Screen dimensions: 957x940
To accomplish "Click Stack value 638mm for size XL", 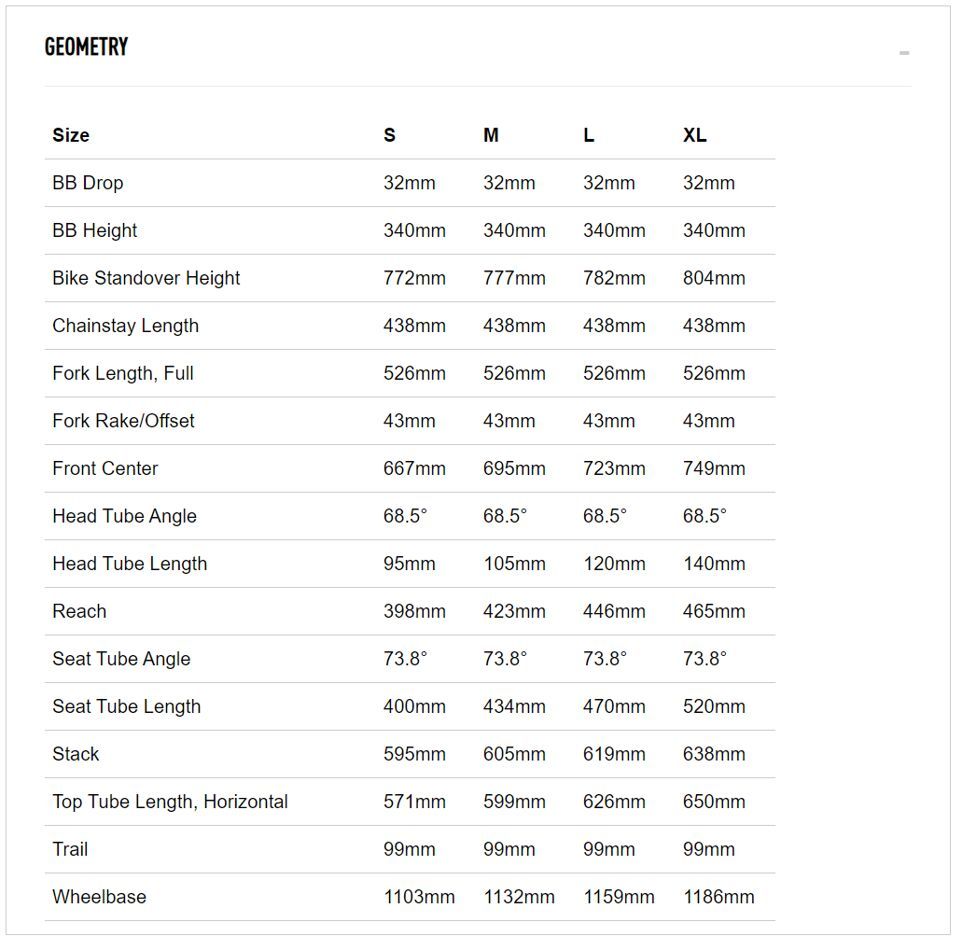I will click(x=714, y=754).
